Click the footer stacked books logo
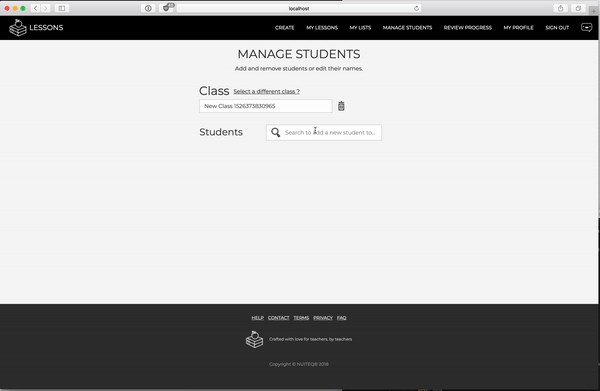 254,339
